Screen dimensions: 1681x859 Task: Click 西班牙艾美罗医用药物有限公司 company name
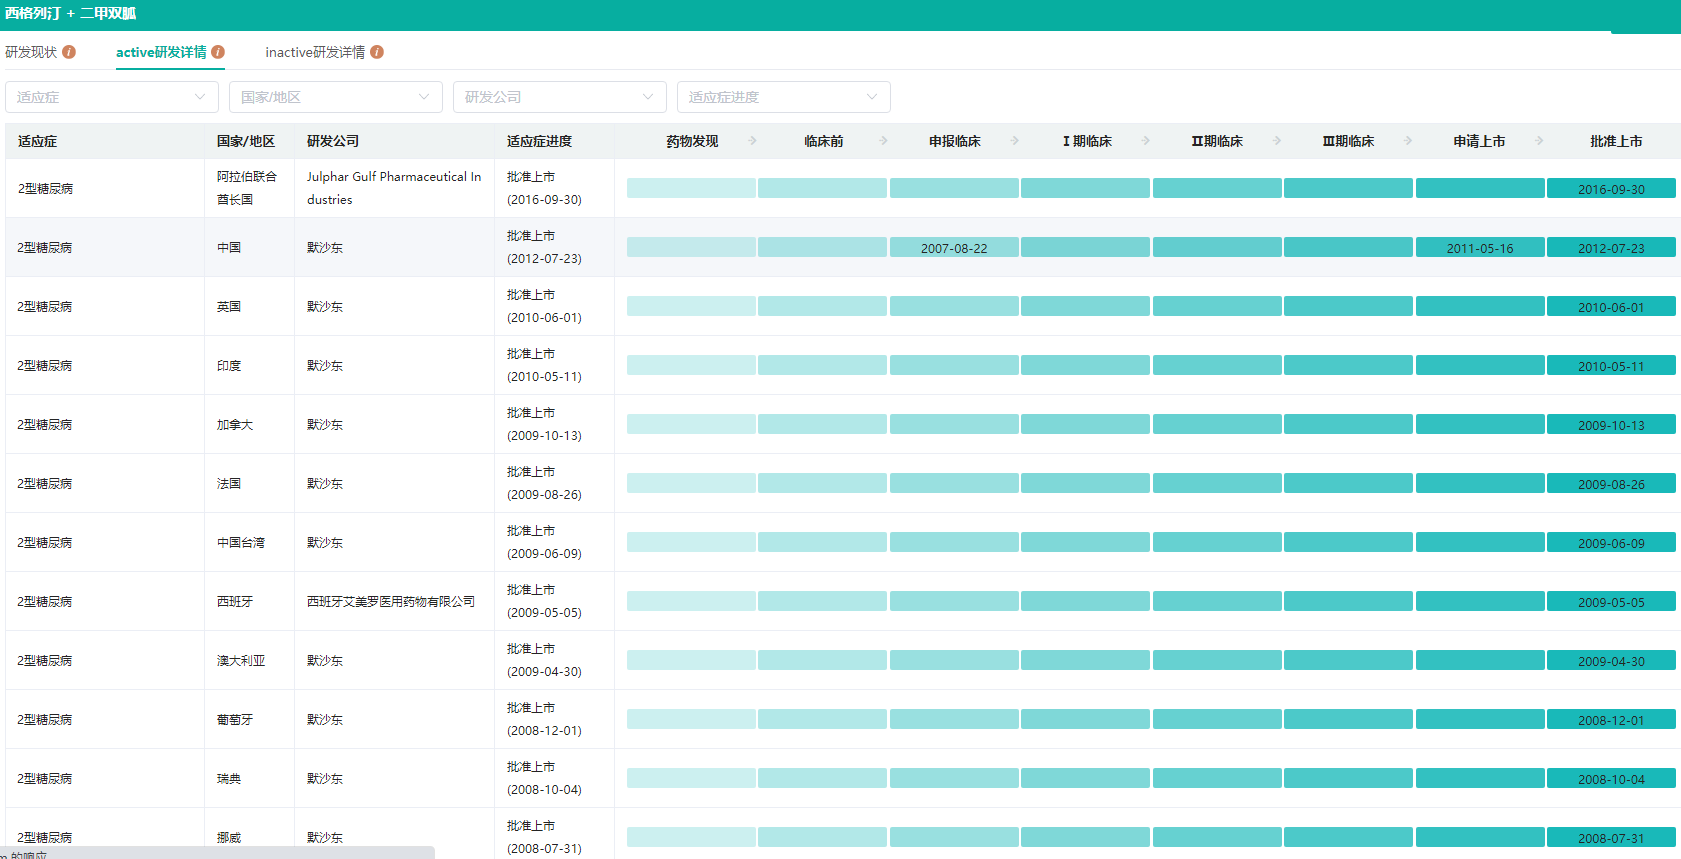391,601
